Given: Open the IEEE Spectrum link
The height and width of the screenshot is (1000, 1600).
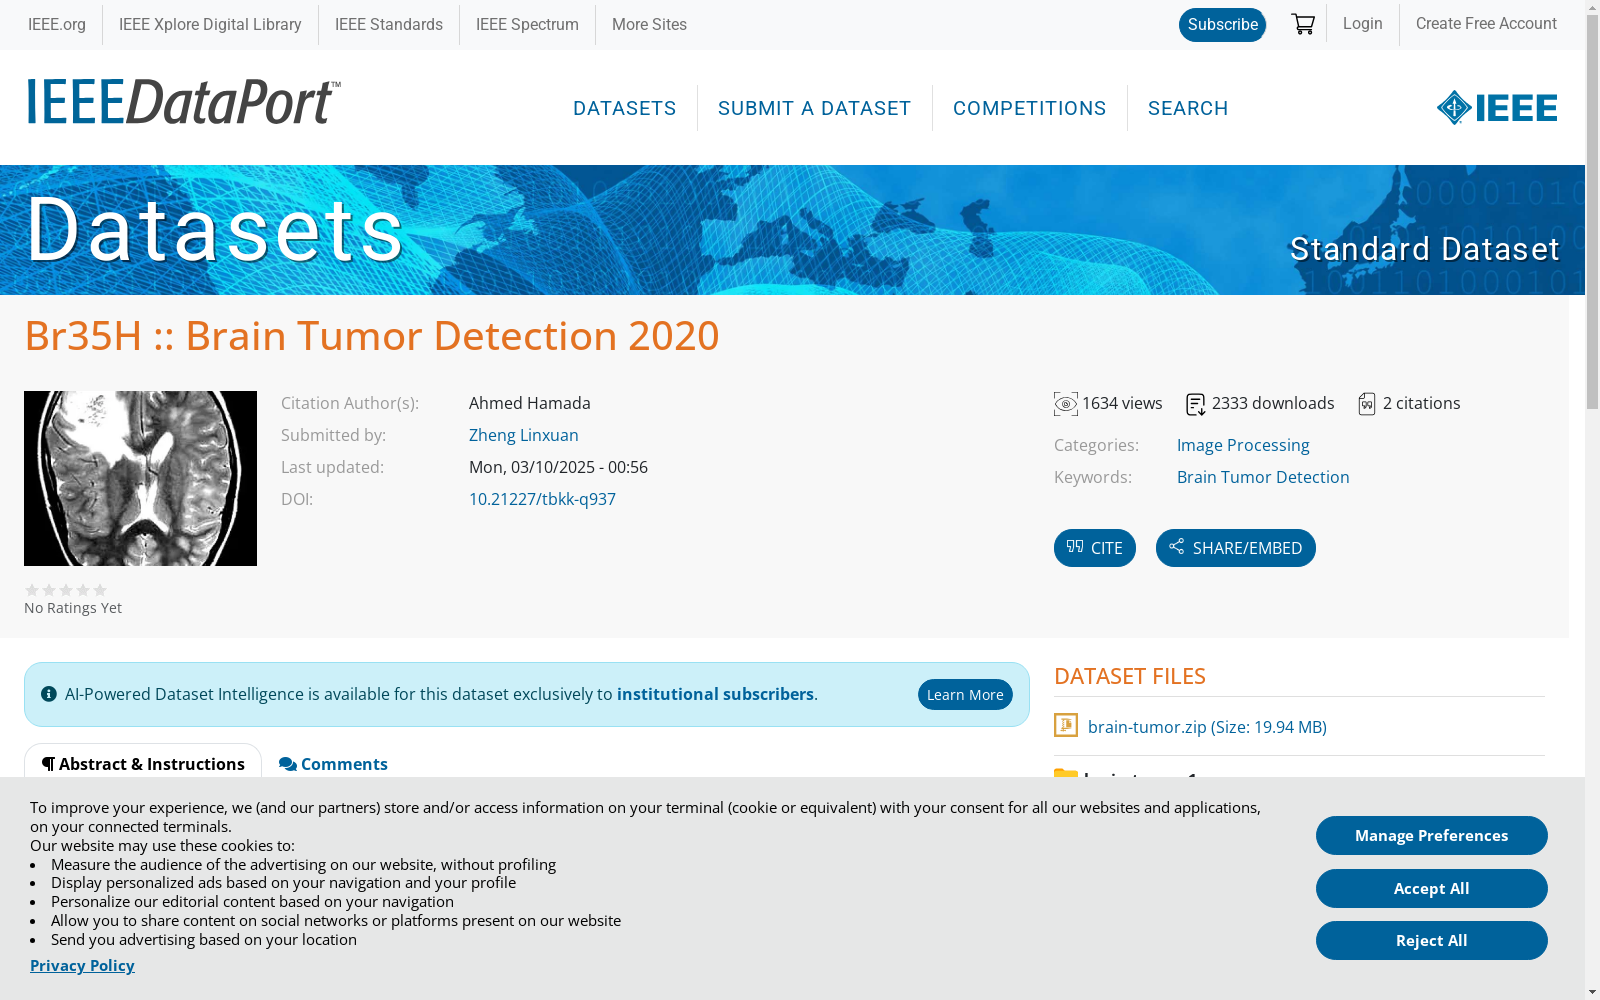Looking at the screenshot, I should (x=527, y=25).
